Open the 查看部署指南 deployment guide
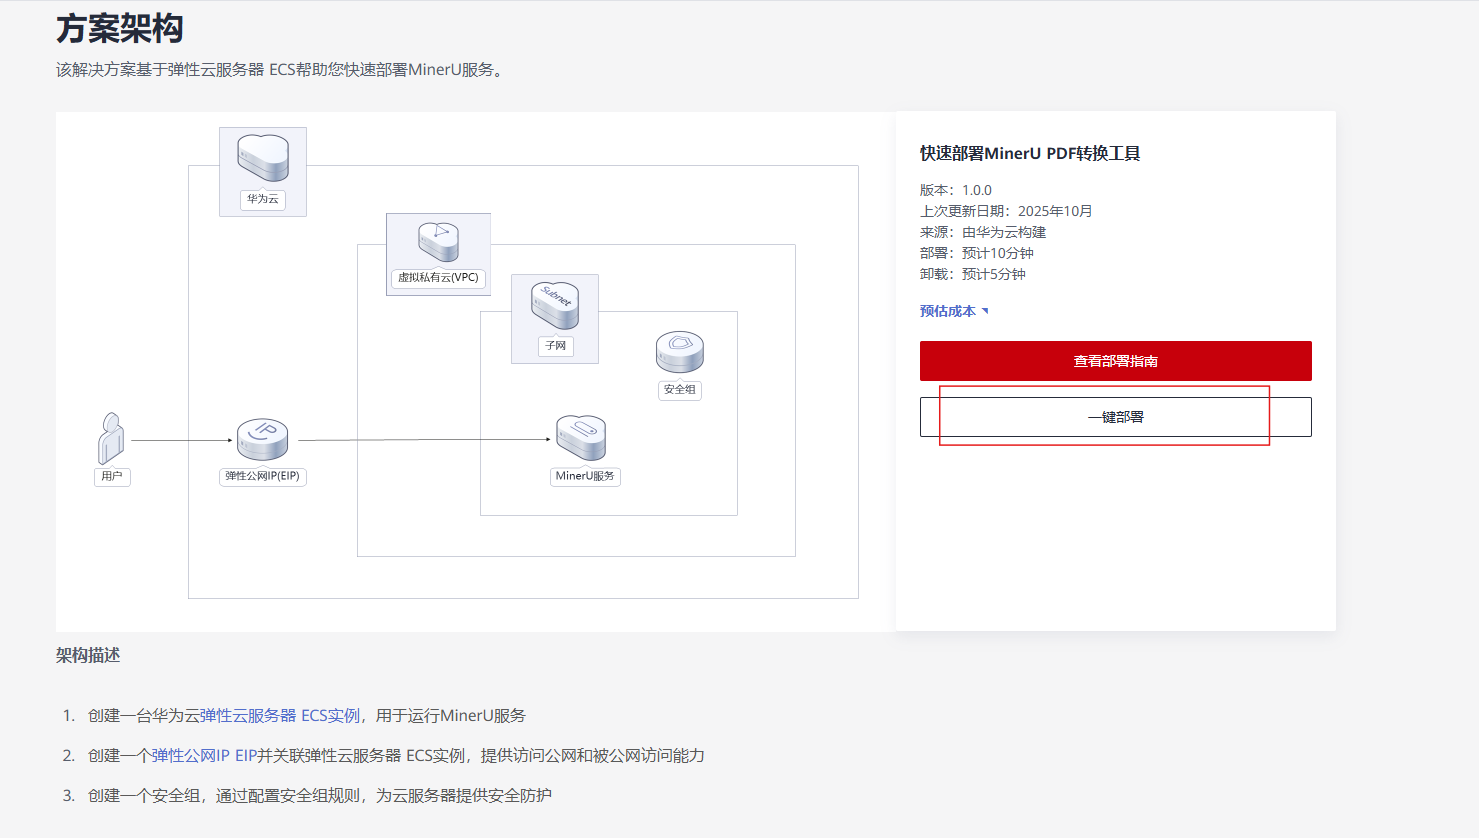This screenshot has width=1479, height=838. (1116, 361)
